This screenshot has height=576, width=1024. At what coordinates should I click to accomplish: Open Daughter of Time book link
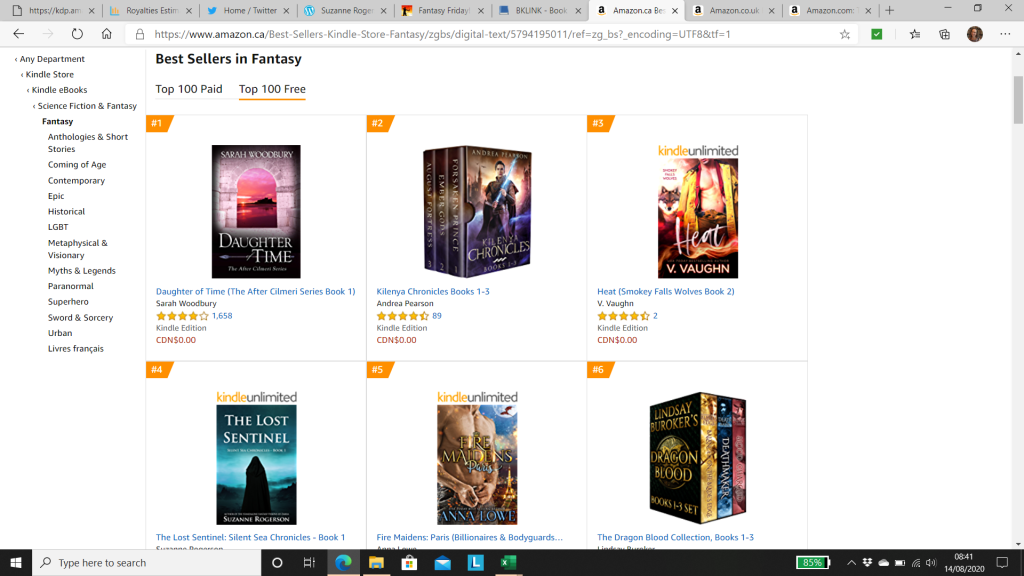[x=255, y=291]
